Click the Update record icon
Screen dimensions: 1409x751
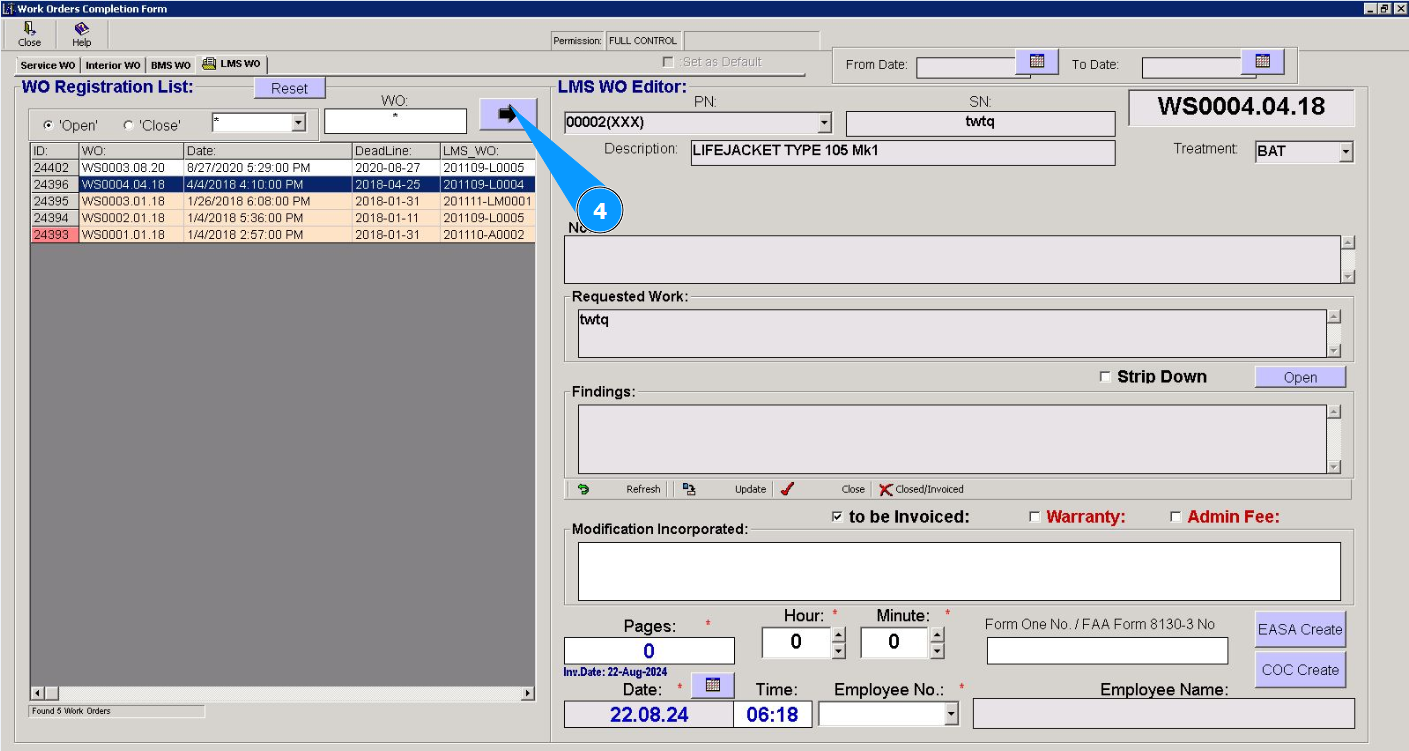pos(689,489)
